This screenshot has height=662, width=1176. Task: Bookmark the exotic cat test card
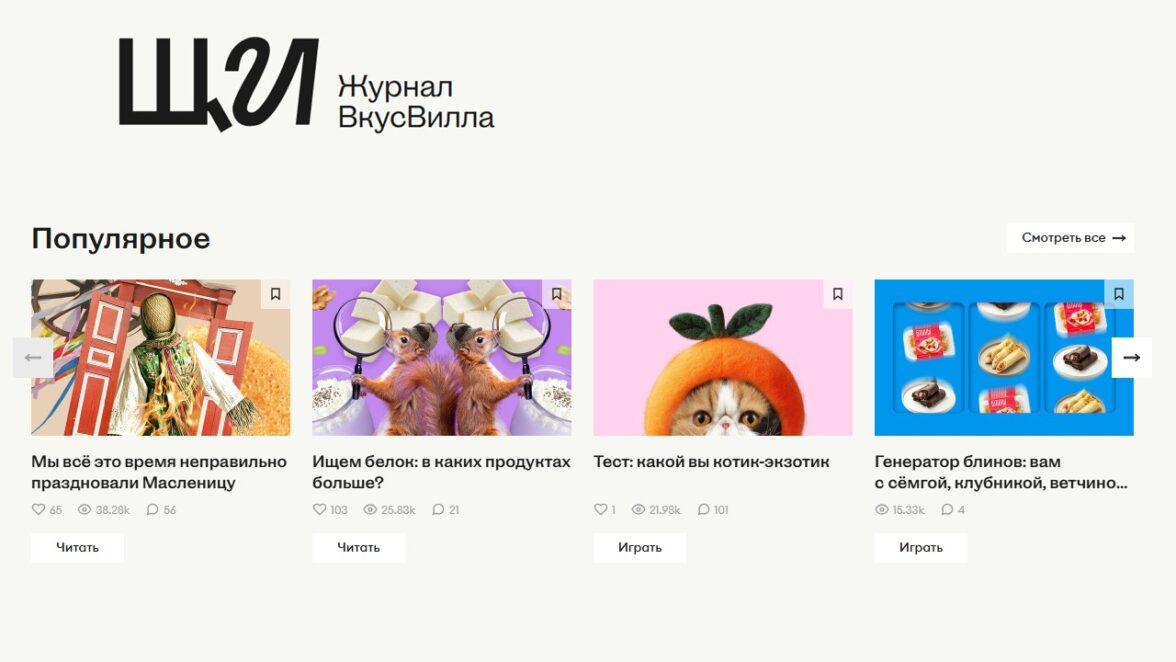pos(838,294)
